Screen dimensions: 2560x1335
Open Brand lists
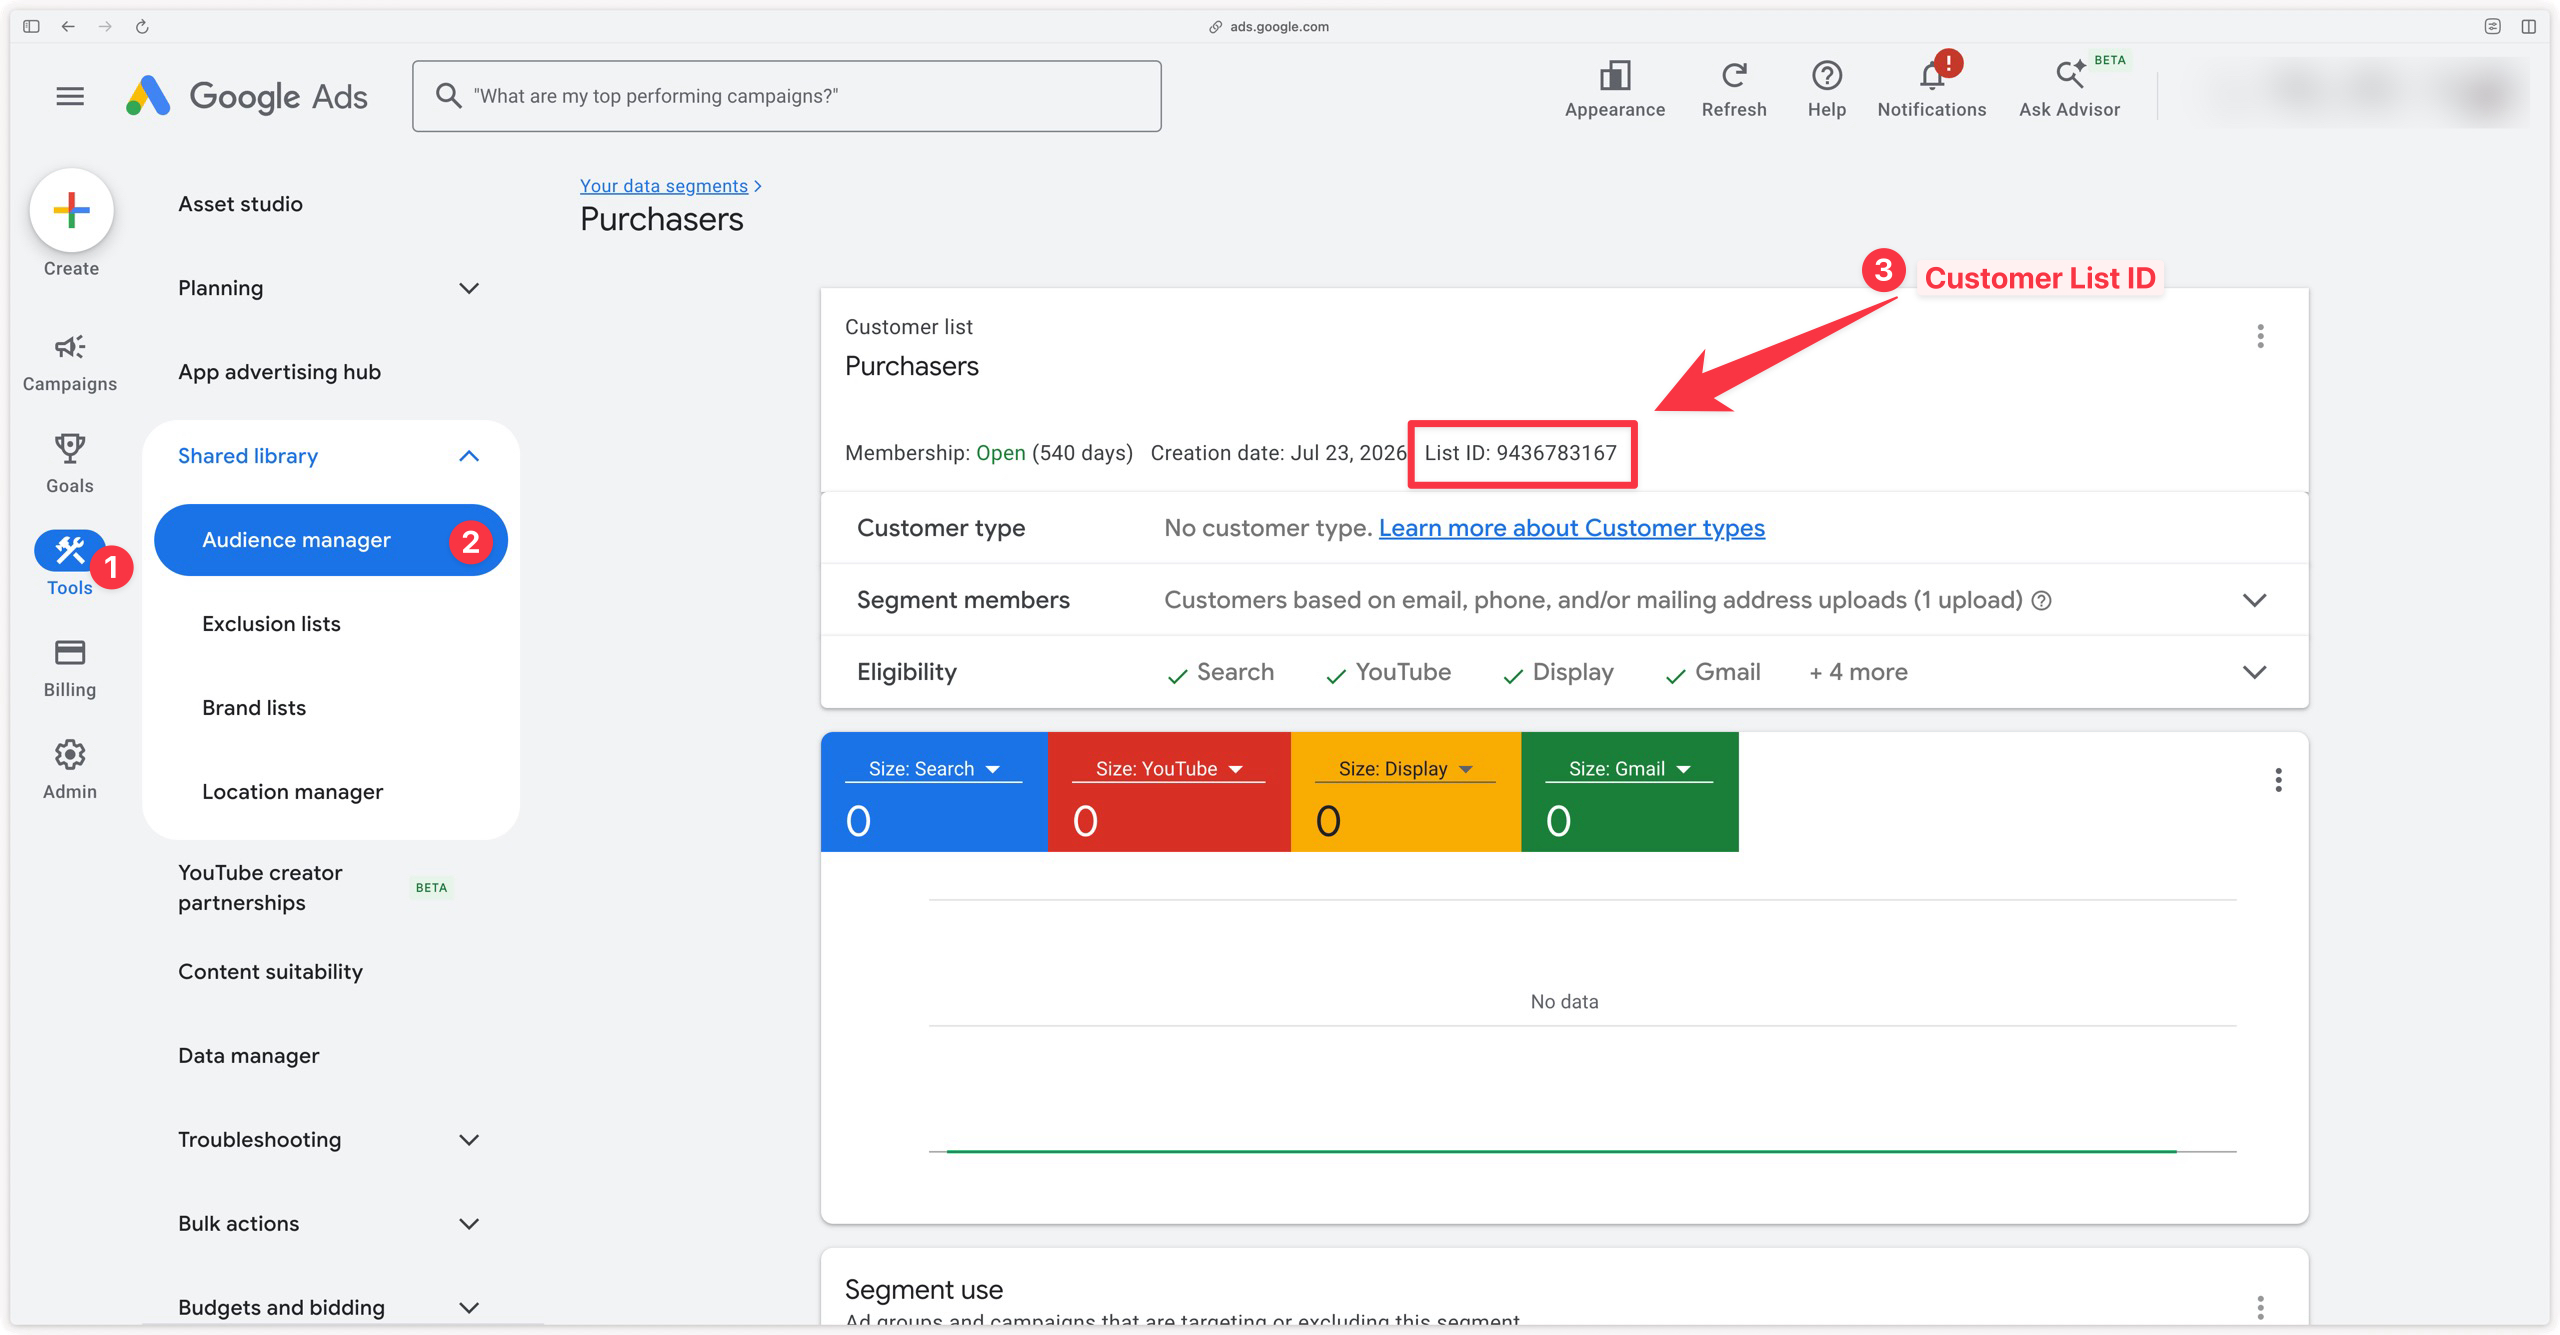pos(254,708)
